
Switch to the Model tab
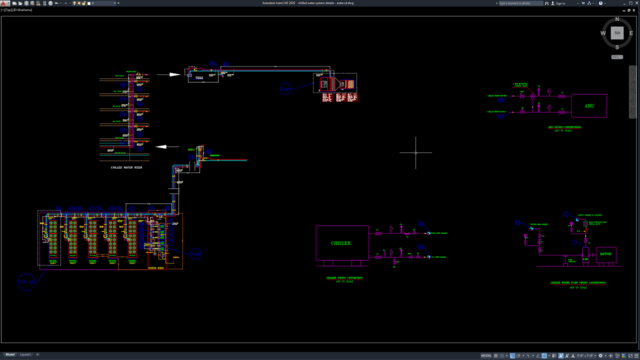[10, 355]
